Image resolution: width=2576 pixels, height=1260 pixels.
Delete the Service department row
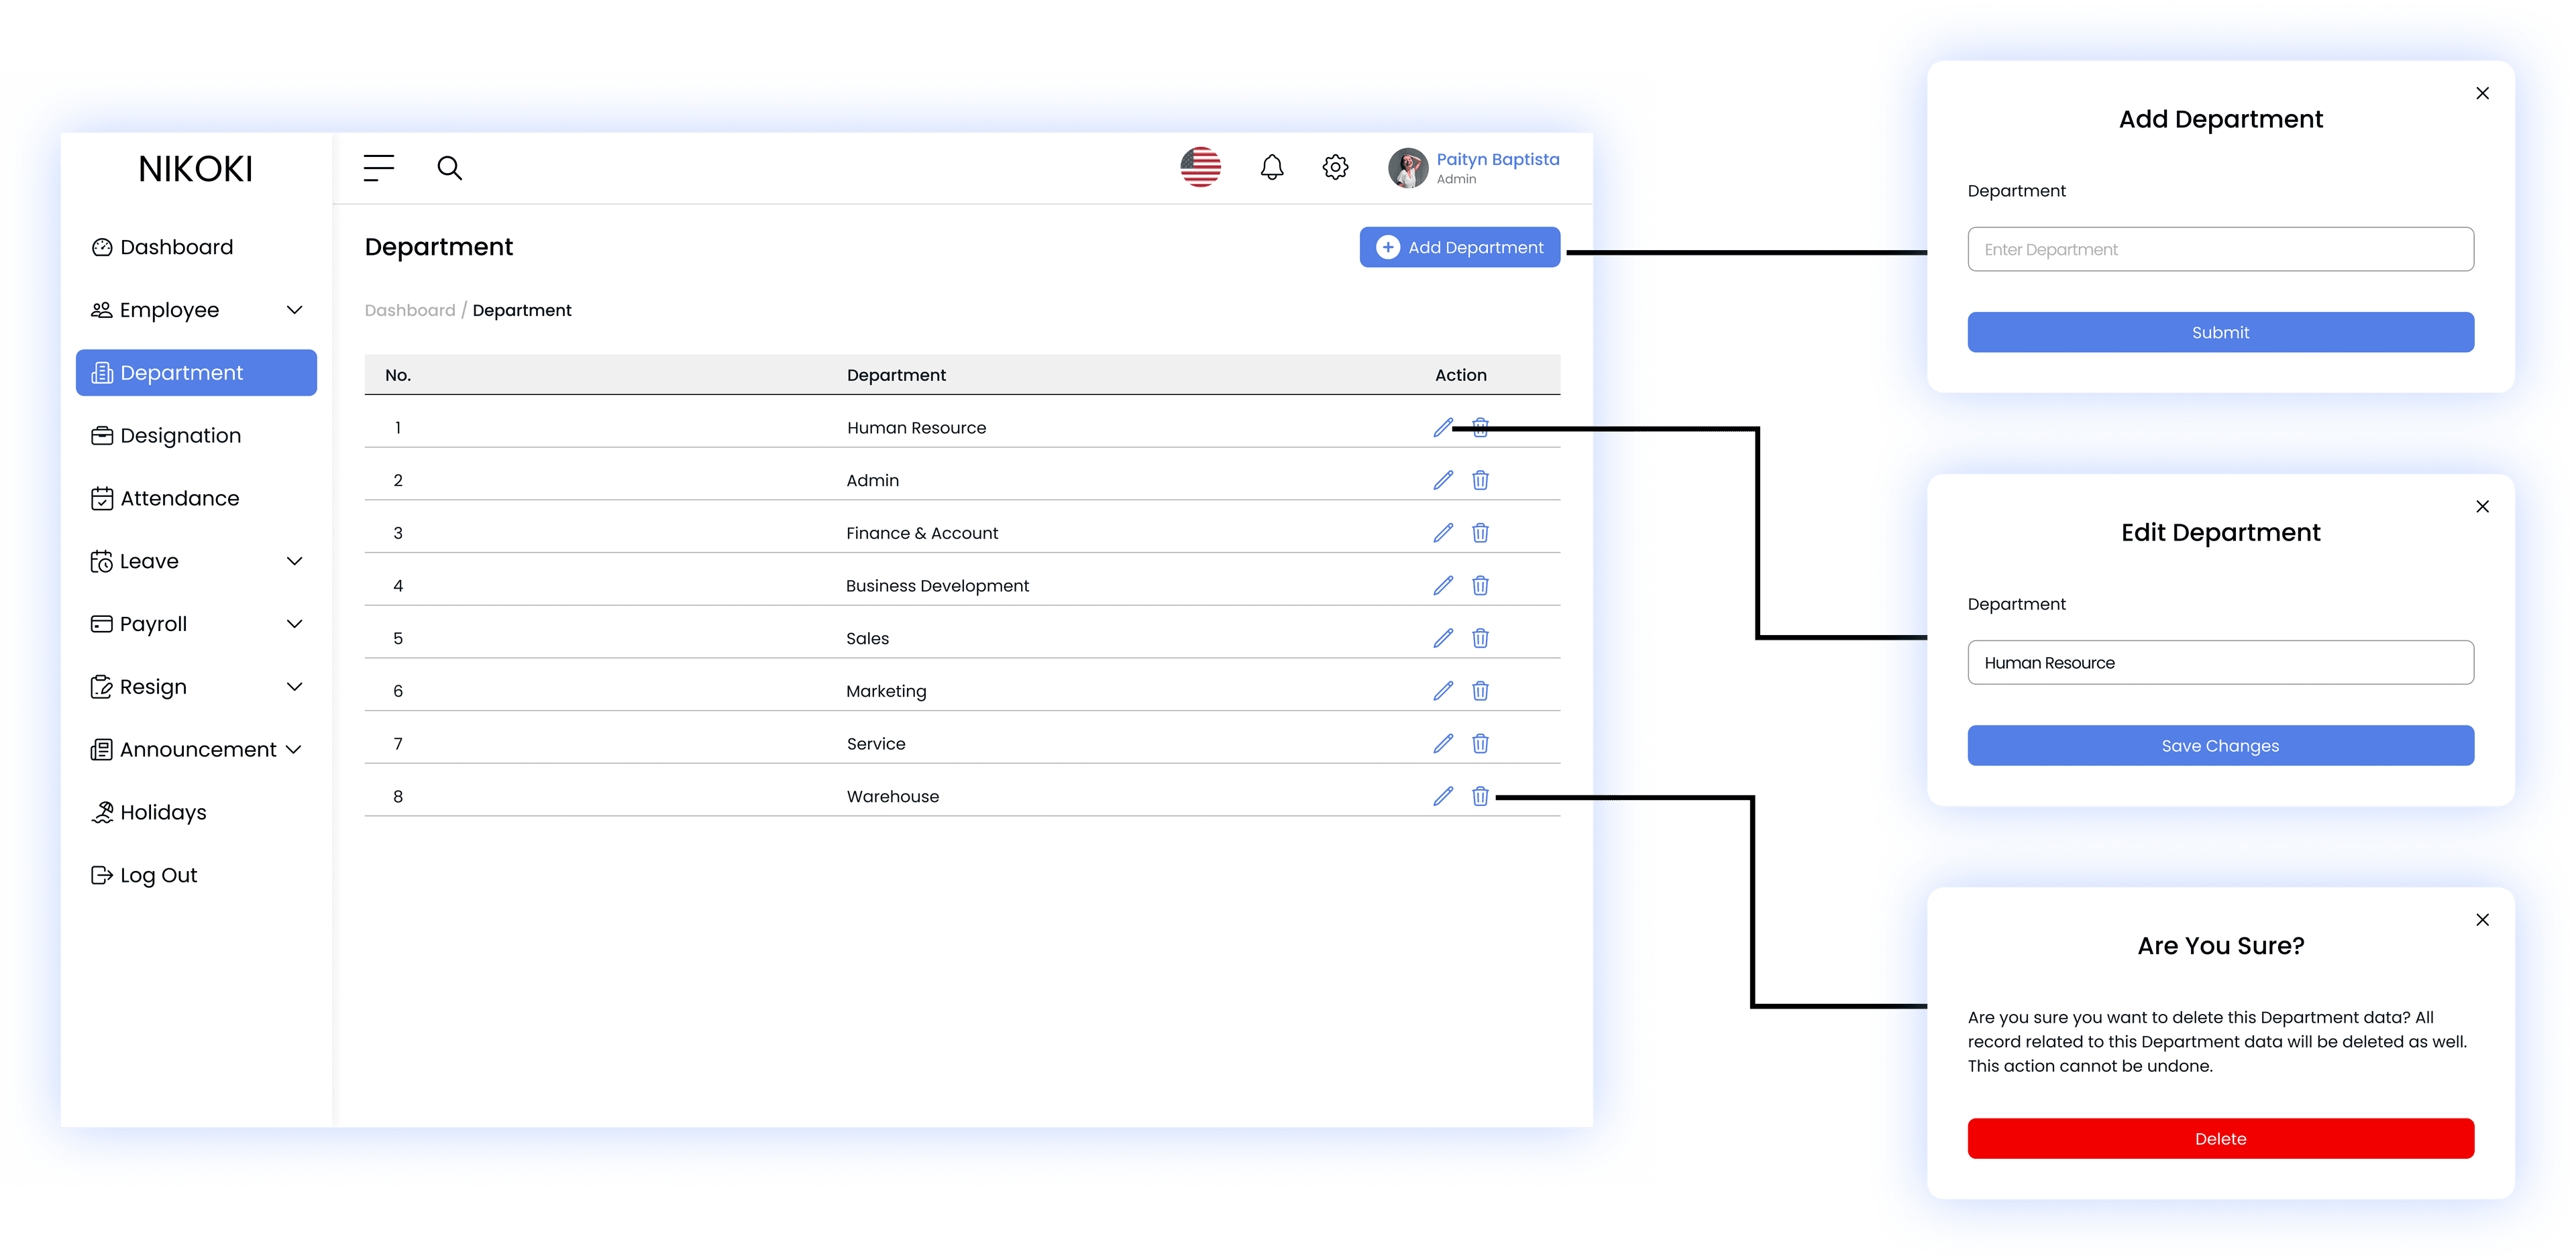pos(1480,744)
